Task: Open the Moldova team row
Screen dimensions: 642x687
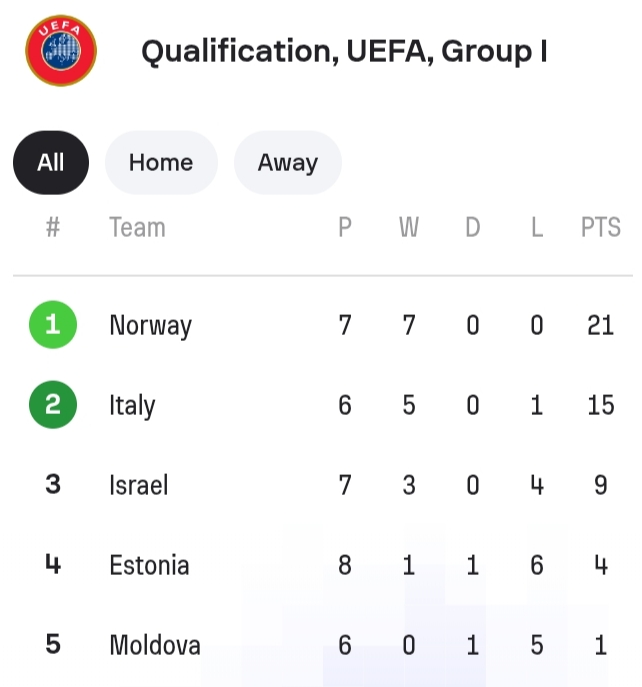Action: coord(155,645)
